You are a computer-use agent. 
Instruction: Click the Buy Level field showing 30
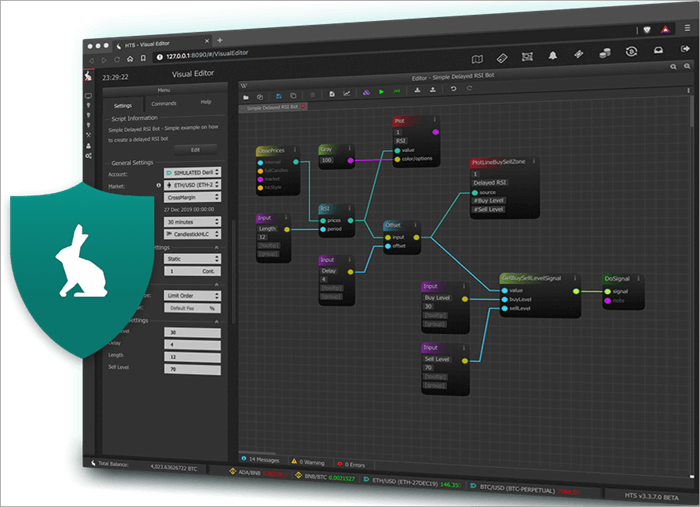pyautogui.click(x=192, y=332)
